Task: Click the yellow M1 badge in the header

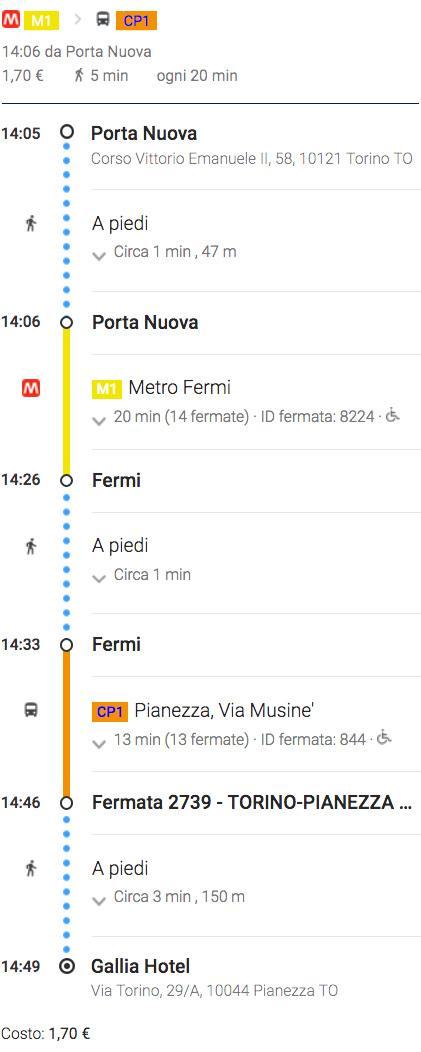Action: pyautogui.click(x=42, y=21)
